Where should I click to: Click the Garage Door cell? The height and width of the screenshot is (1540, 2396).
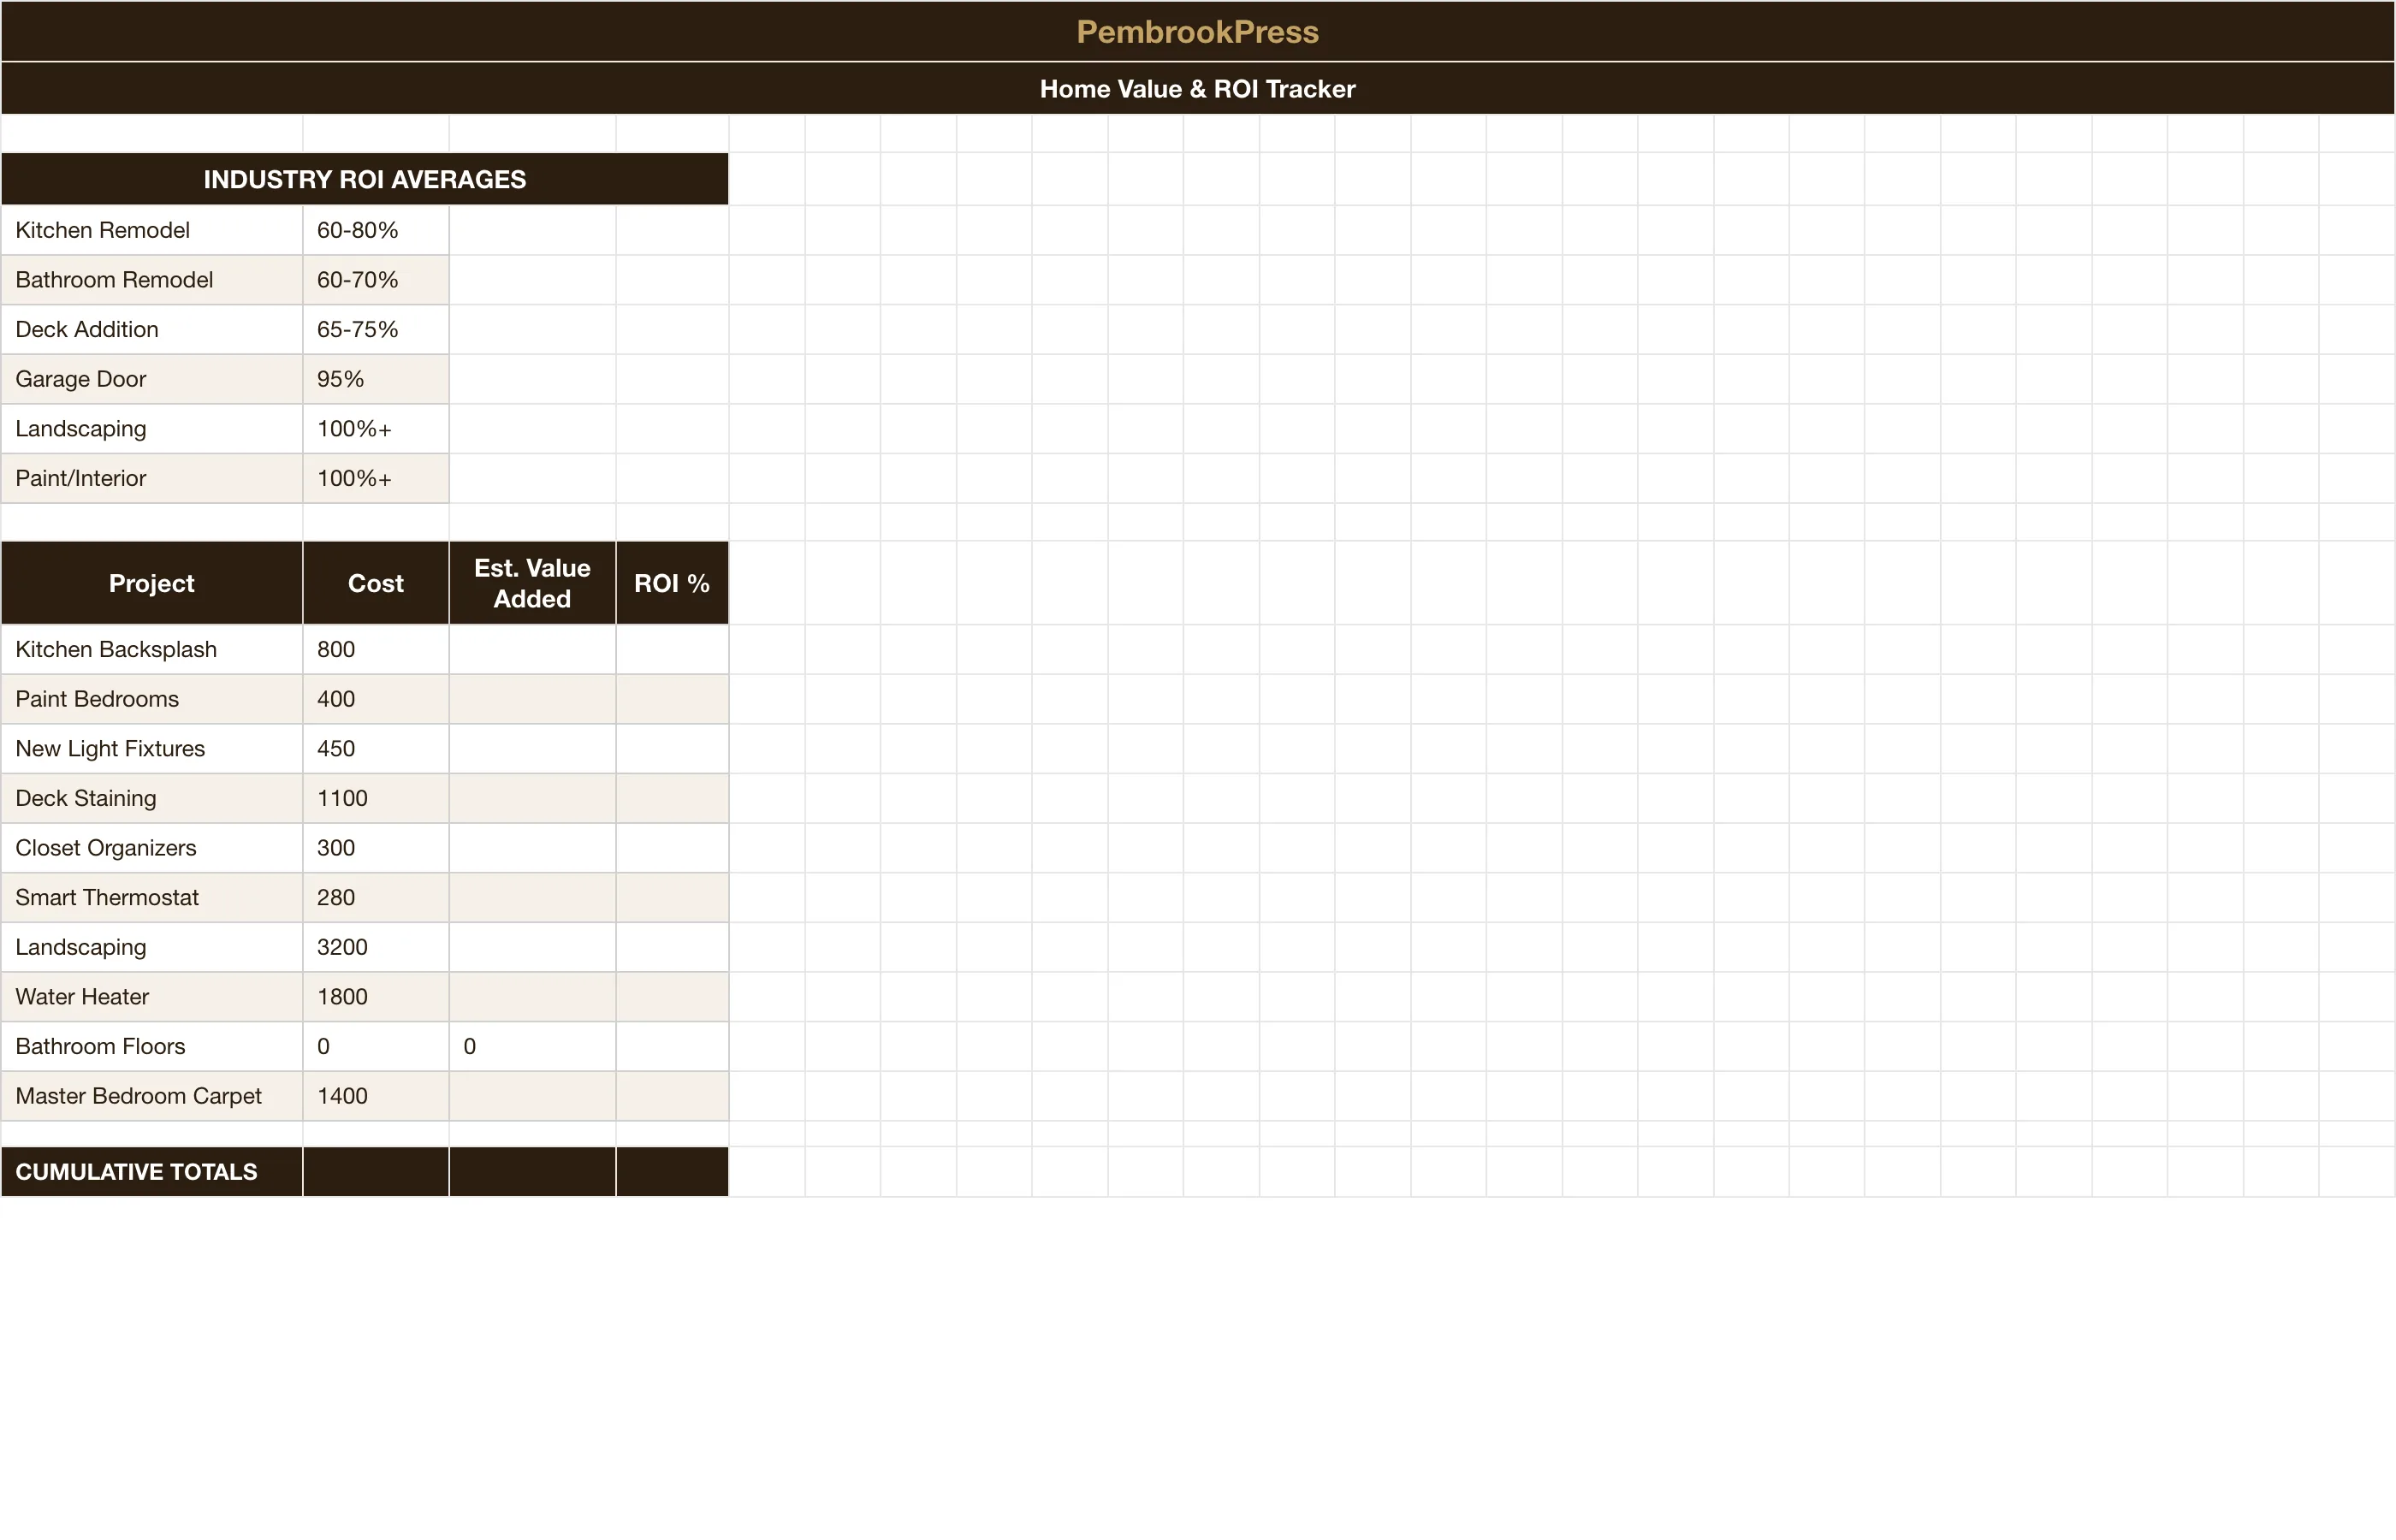tap(152, 379)
